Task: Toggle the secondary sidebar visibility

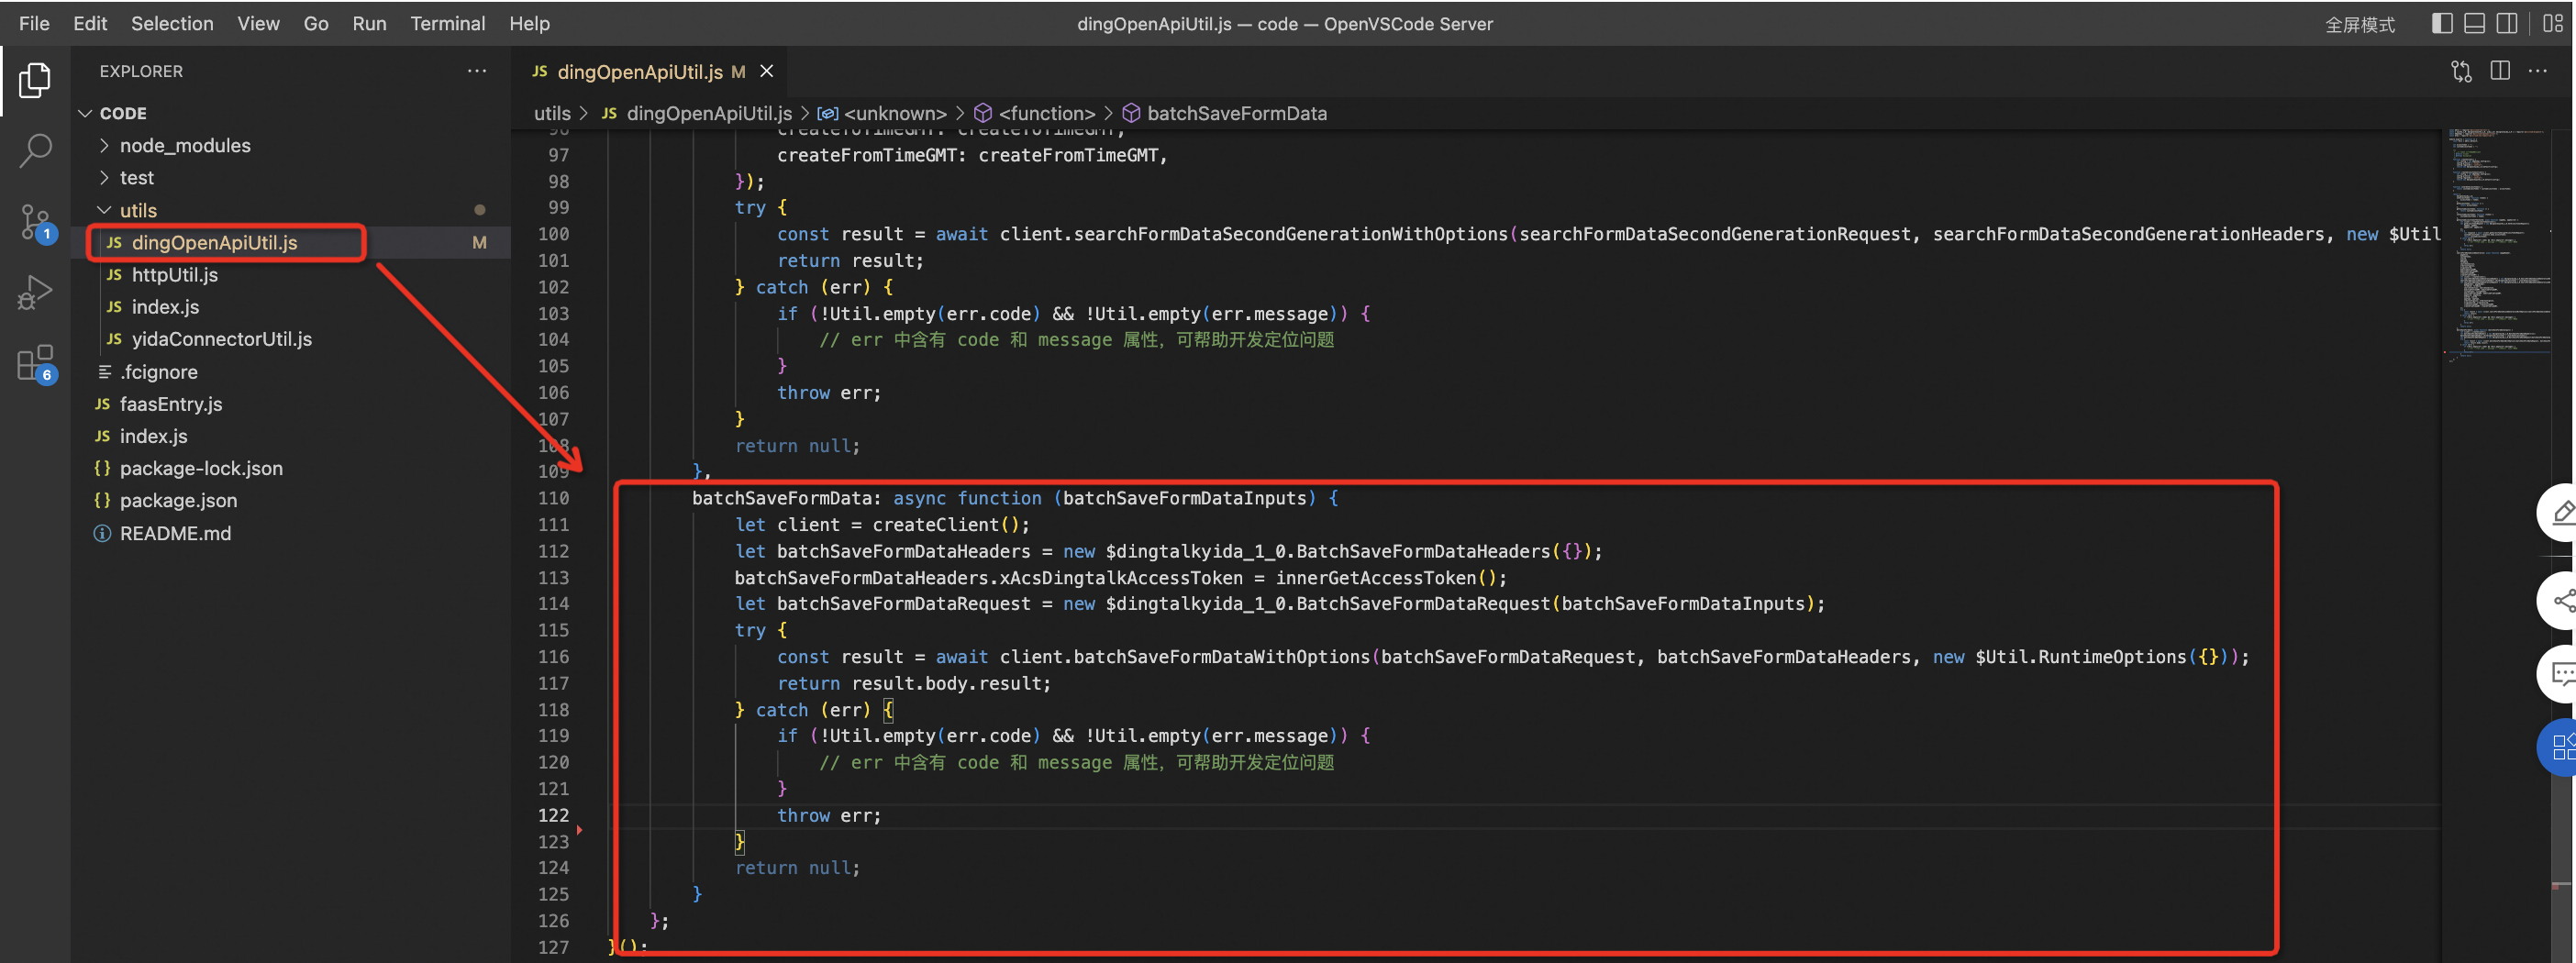Action: 2507,23
